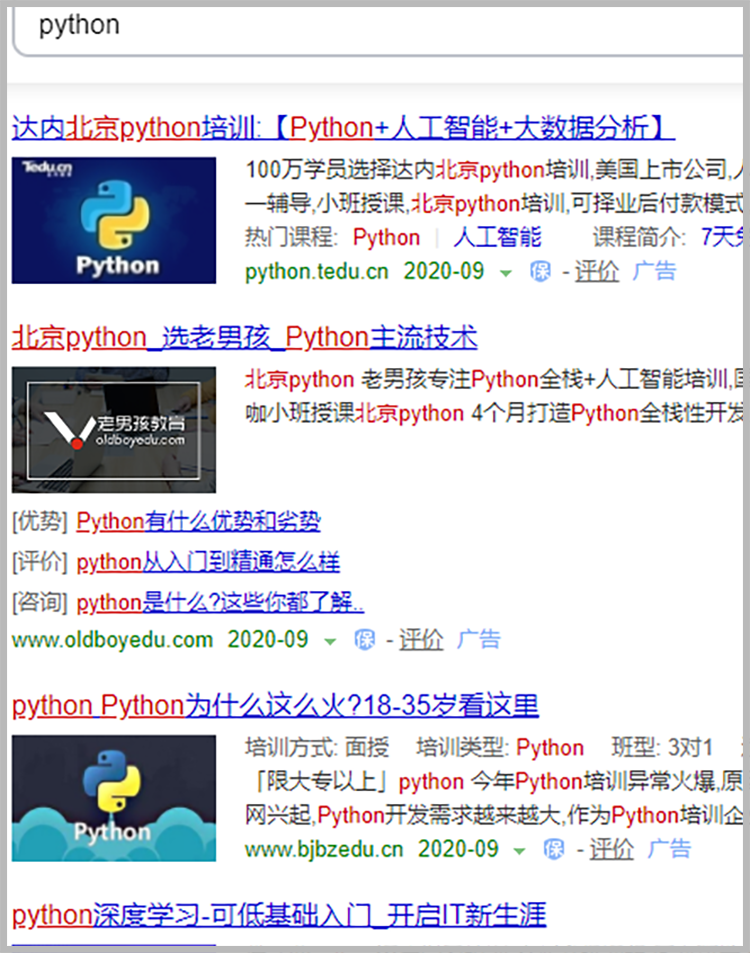
Task: Click 培训方式: 面授 text
Action: click(x=317, y=748)
